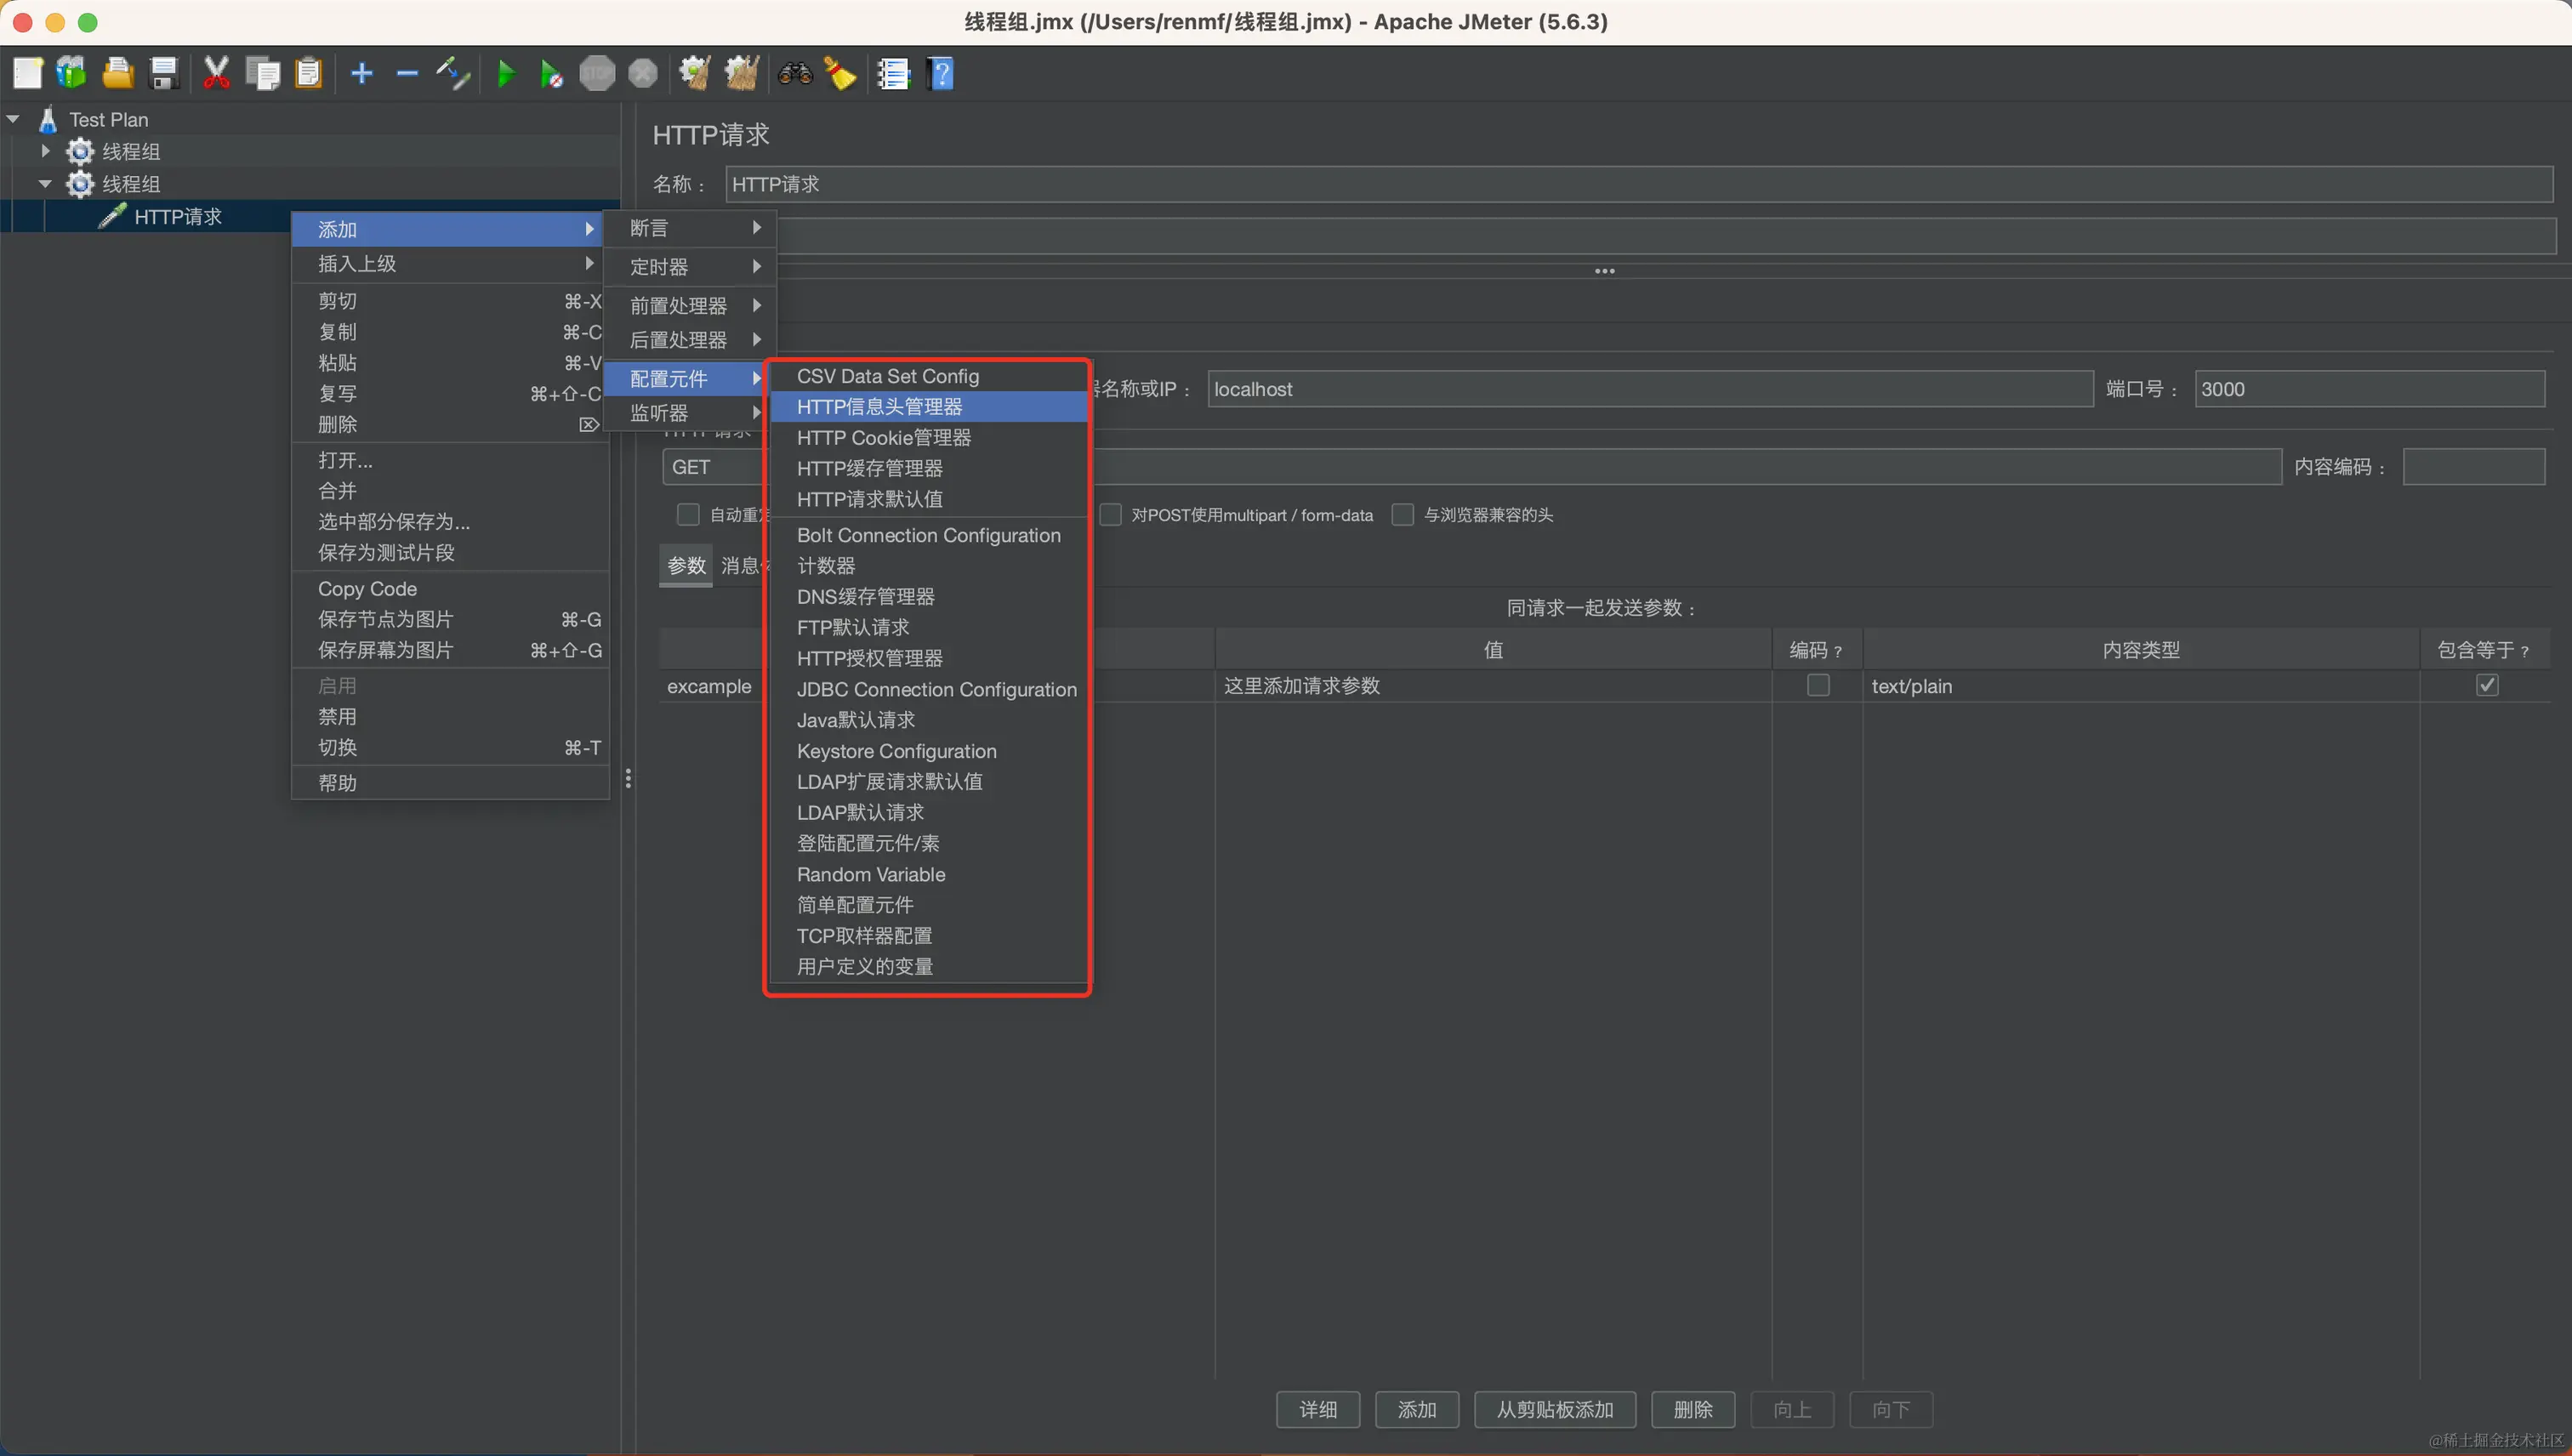Expand the 前置处理器 submenu
Image resolution: width=2572 pixels, height=1456 pixels.
pyautogui.click(x=689, y=305)
